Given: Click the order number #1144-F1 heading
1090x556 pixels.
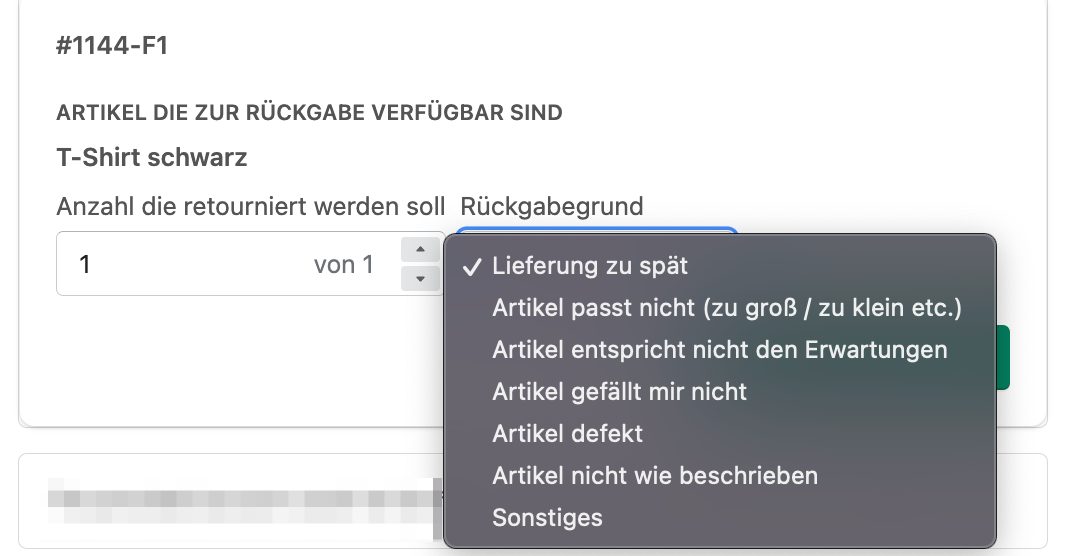Looking at the screenshot, I should click(112, 46).
